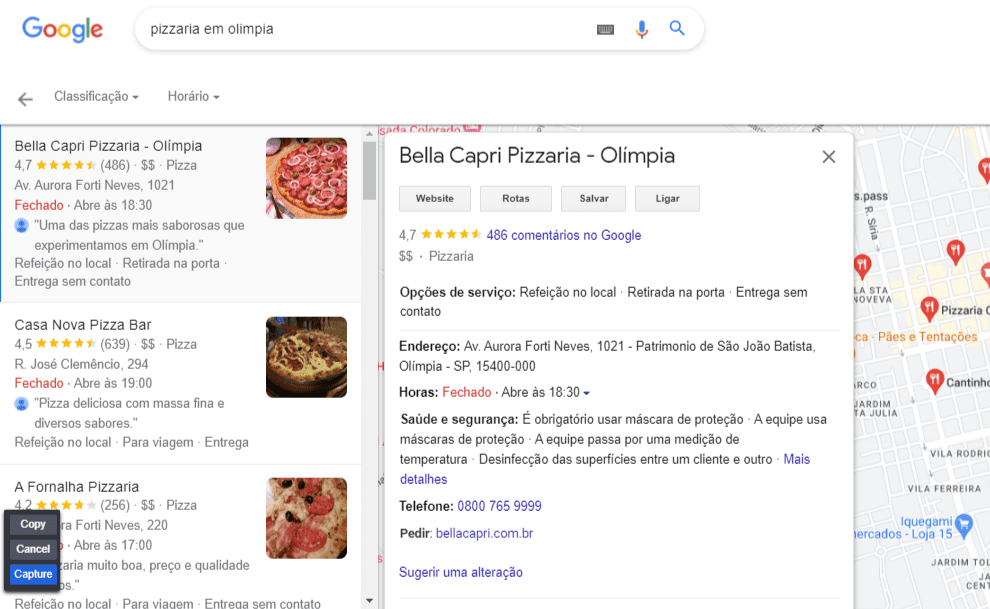Activate voice search with the microphone icon

pyautogui.click(x=641, y=29)
